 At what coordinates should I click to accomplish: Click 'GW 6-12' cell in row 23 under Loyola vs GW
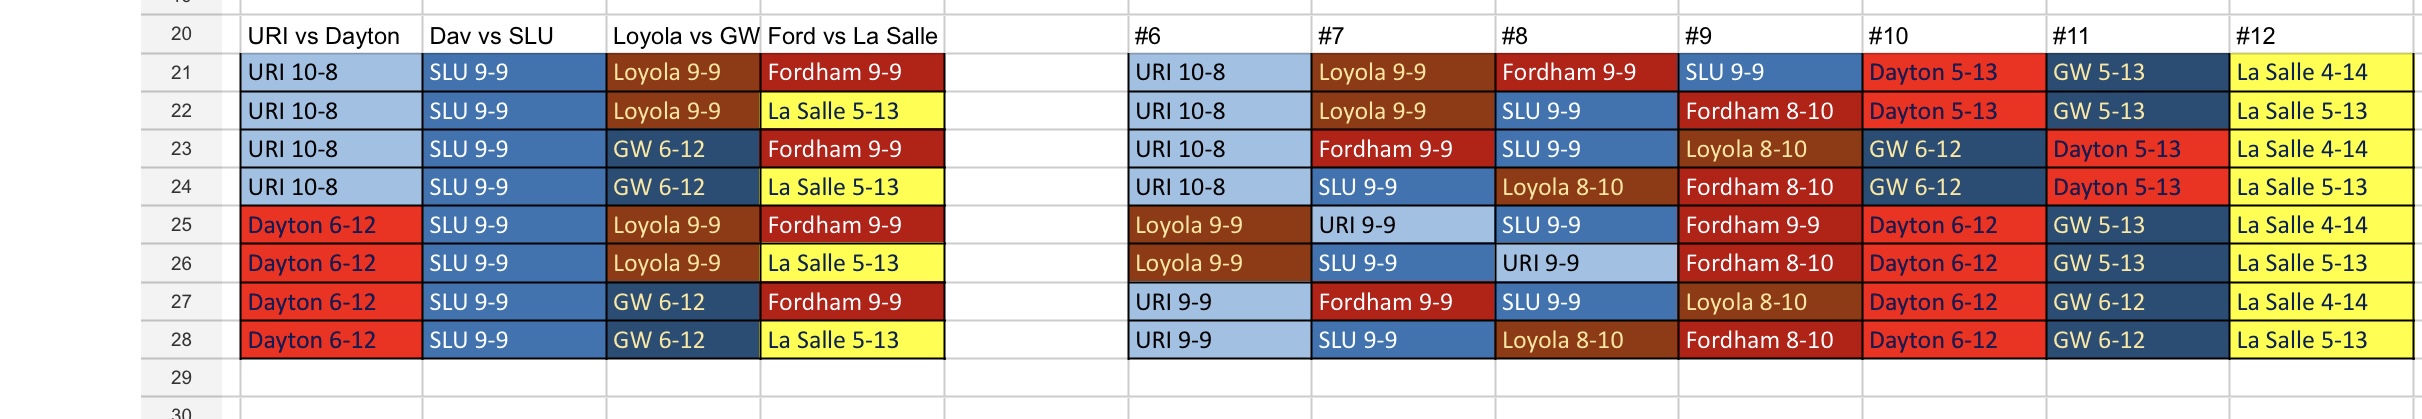coord(684,149)
